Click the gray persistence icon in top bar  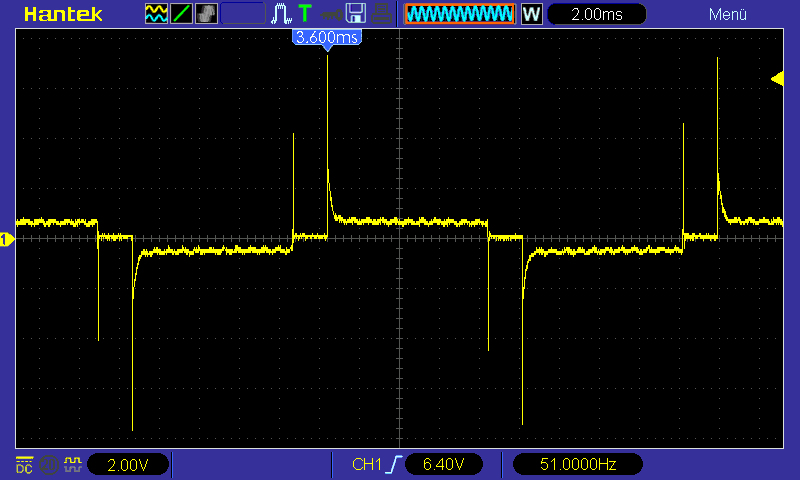206,14
